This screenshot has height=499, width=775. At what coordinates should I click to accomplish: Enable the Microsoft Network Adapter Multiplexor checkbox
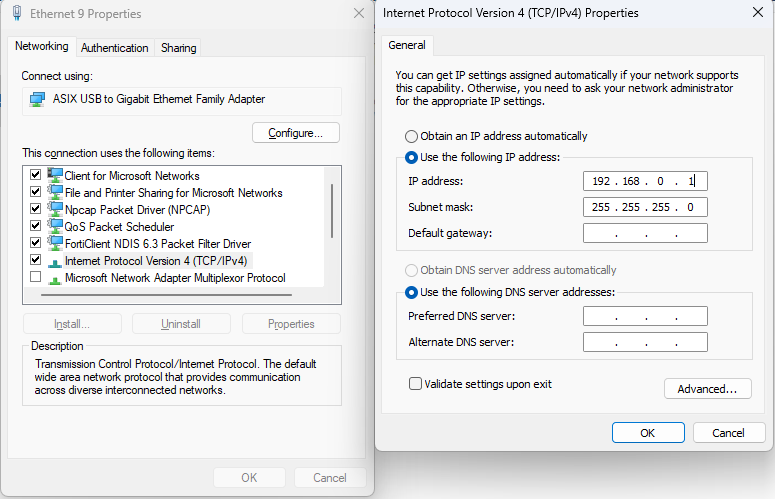[x=36, y=277]
